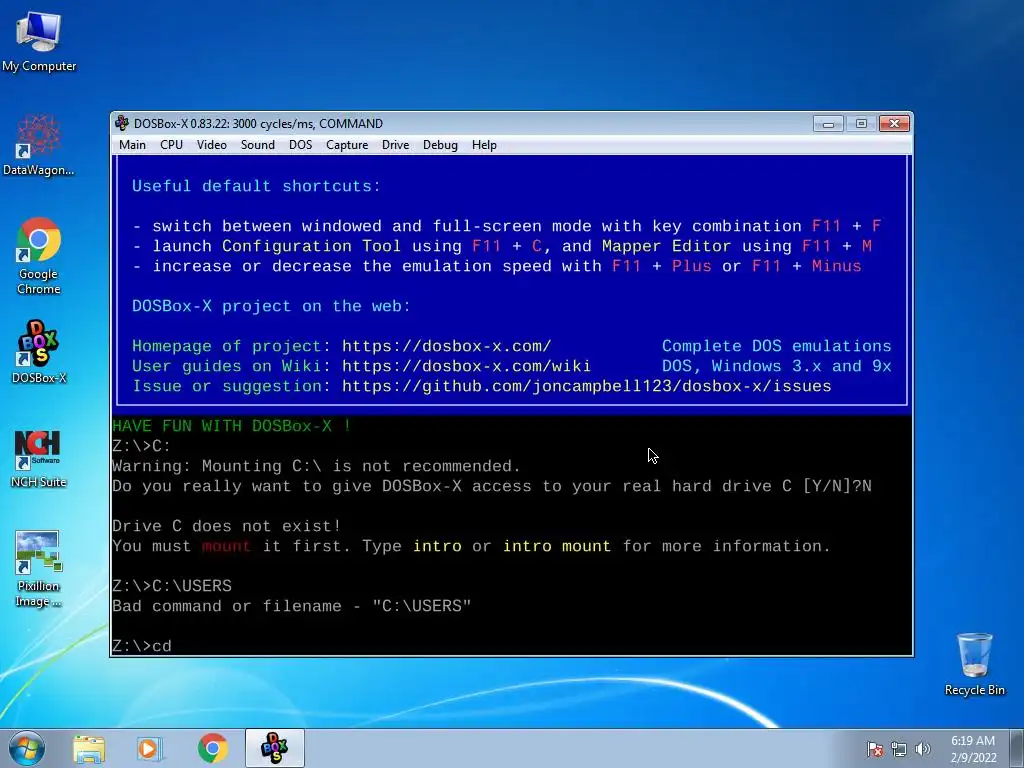The height and width of the screenshot is (768, 1024).
Task: Click the github dosbox-x issues URL
Action: point(586,387)
